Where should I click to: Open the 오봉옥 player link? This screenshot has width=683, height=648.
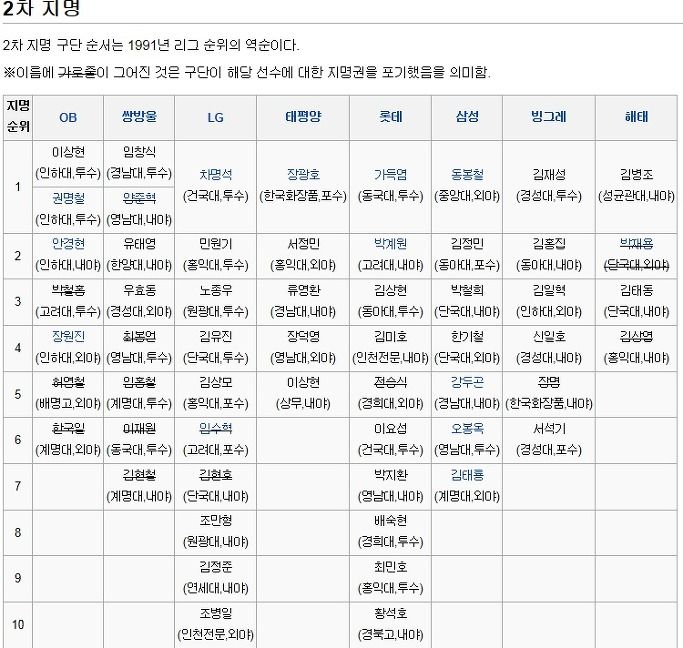coord(467,429)
